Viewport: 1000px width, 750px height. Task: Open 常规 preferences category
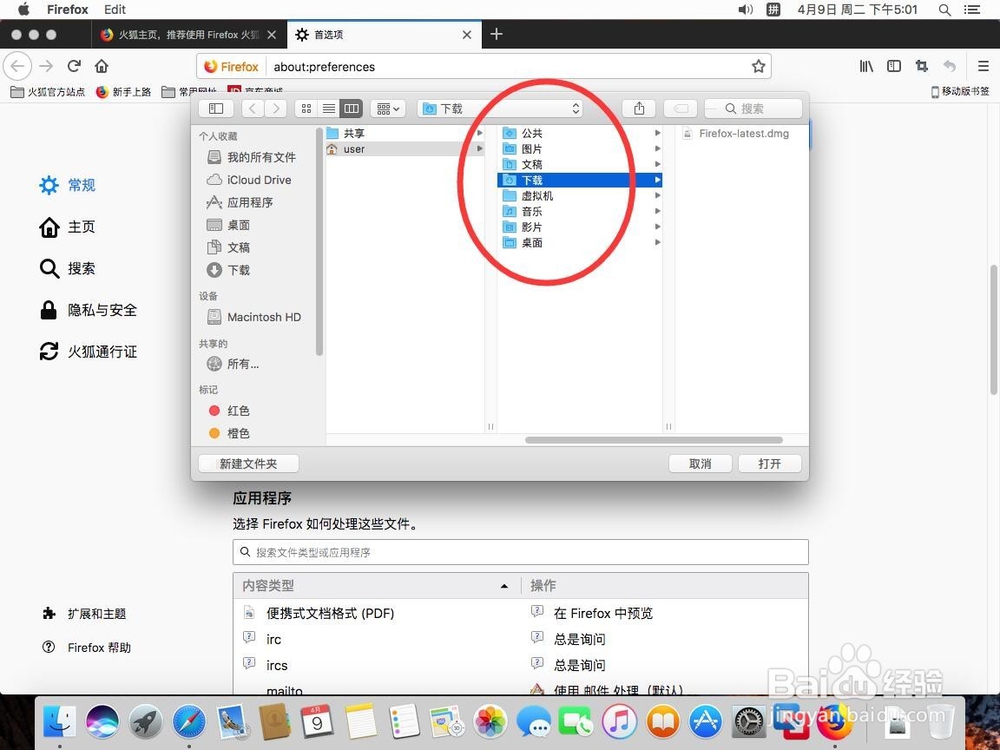coord(67,185)
